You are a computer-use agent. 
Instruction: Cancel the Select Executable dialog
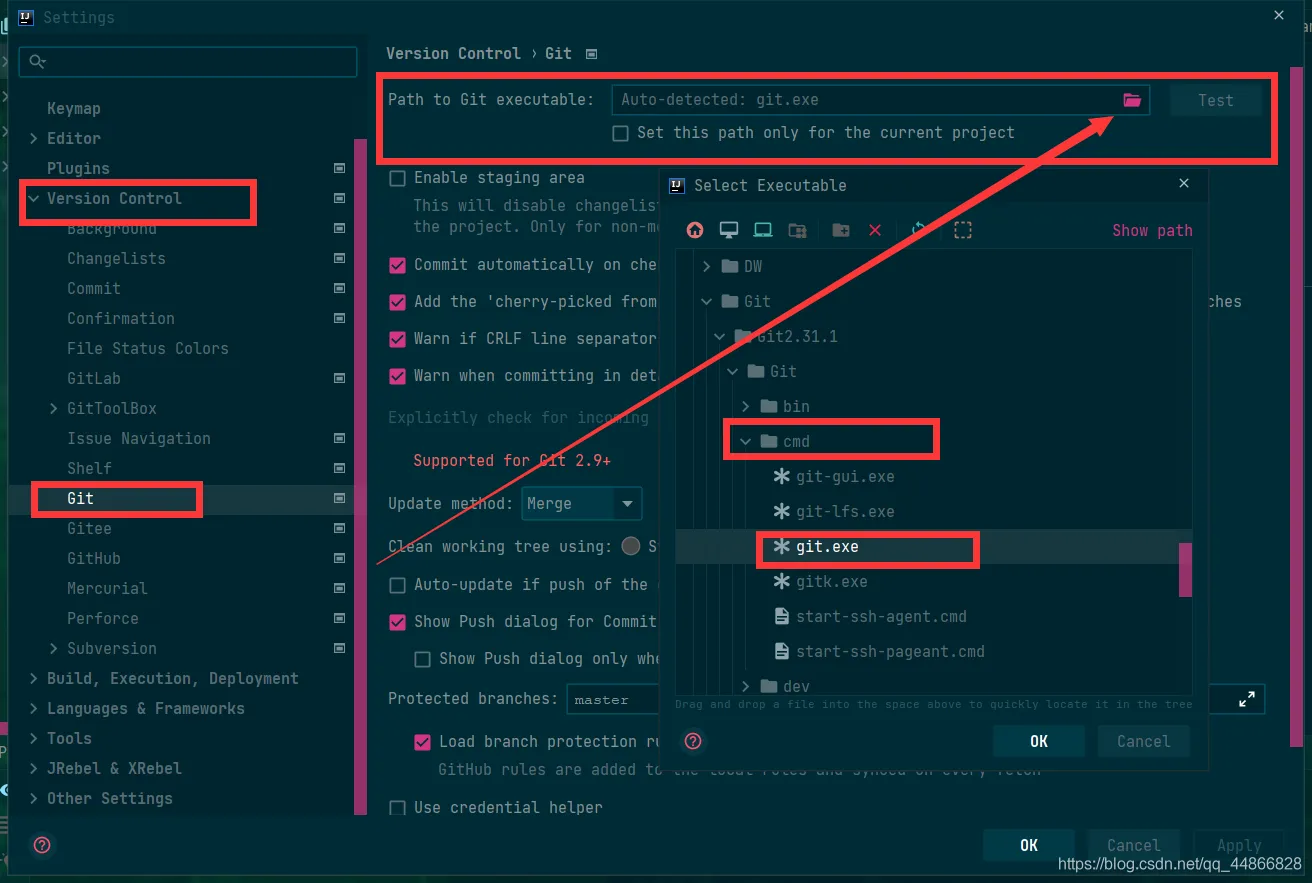click(x=1143, y=741)
